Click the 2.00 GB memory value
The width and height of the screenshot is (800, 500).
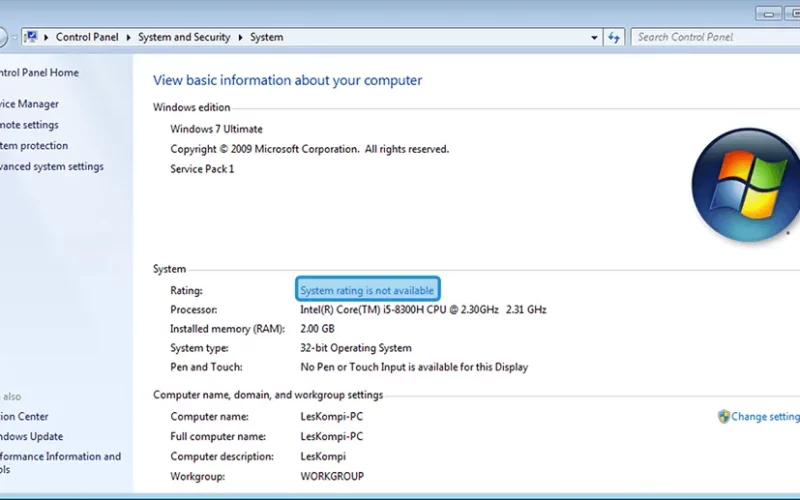coord(317,329)
